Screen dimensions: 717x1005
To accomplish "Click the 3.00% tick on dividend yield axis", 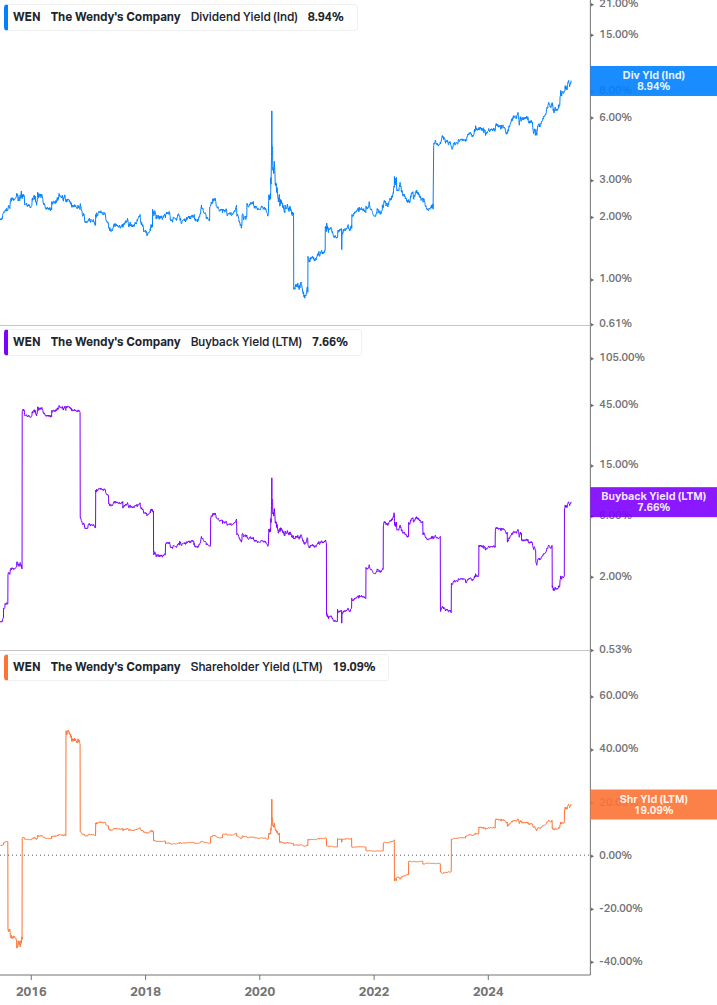I will (615, 179).
